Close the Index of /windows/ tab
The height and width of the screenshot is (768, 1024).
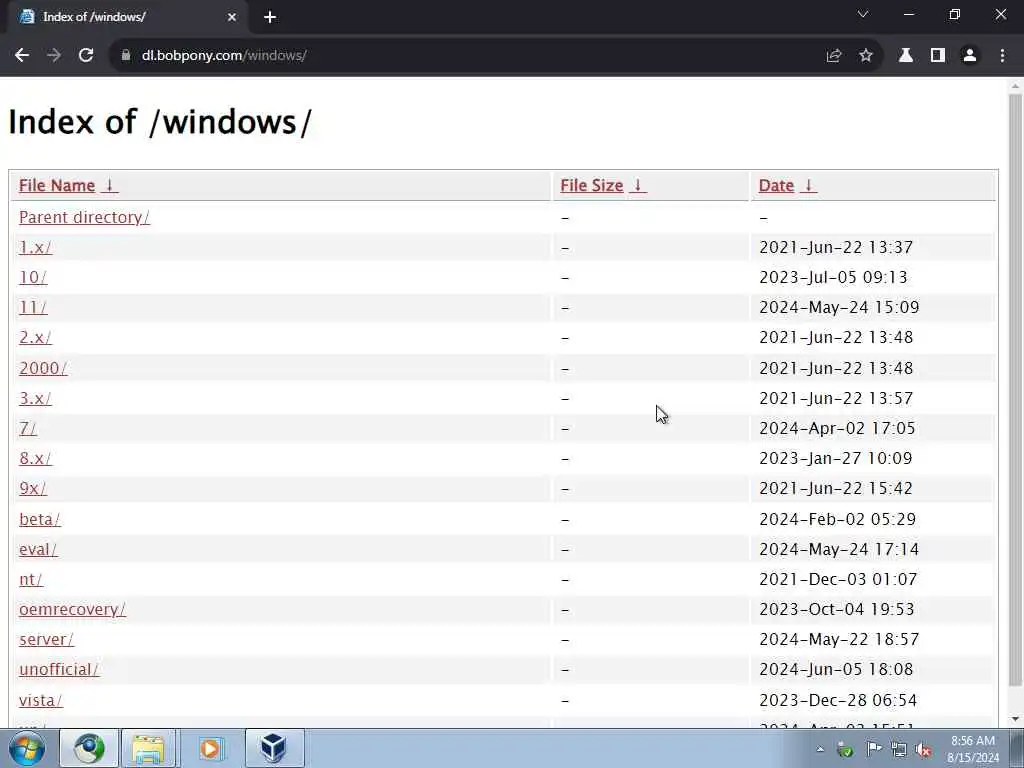point(232,17)
